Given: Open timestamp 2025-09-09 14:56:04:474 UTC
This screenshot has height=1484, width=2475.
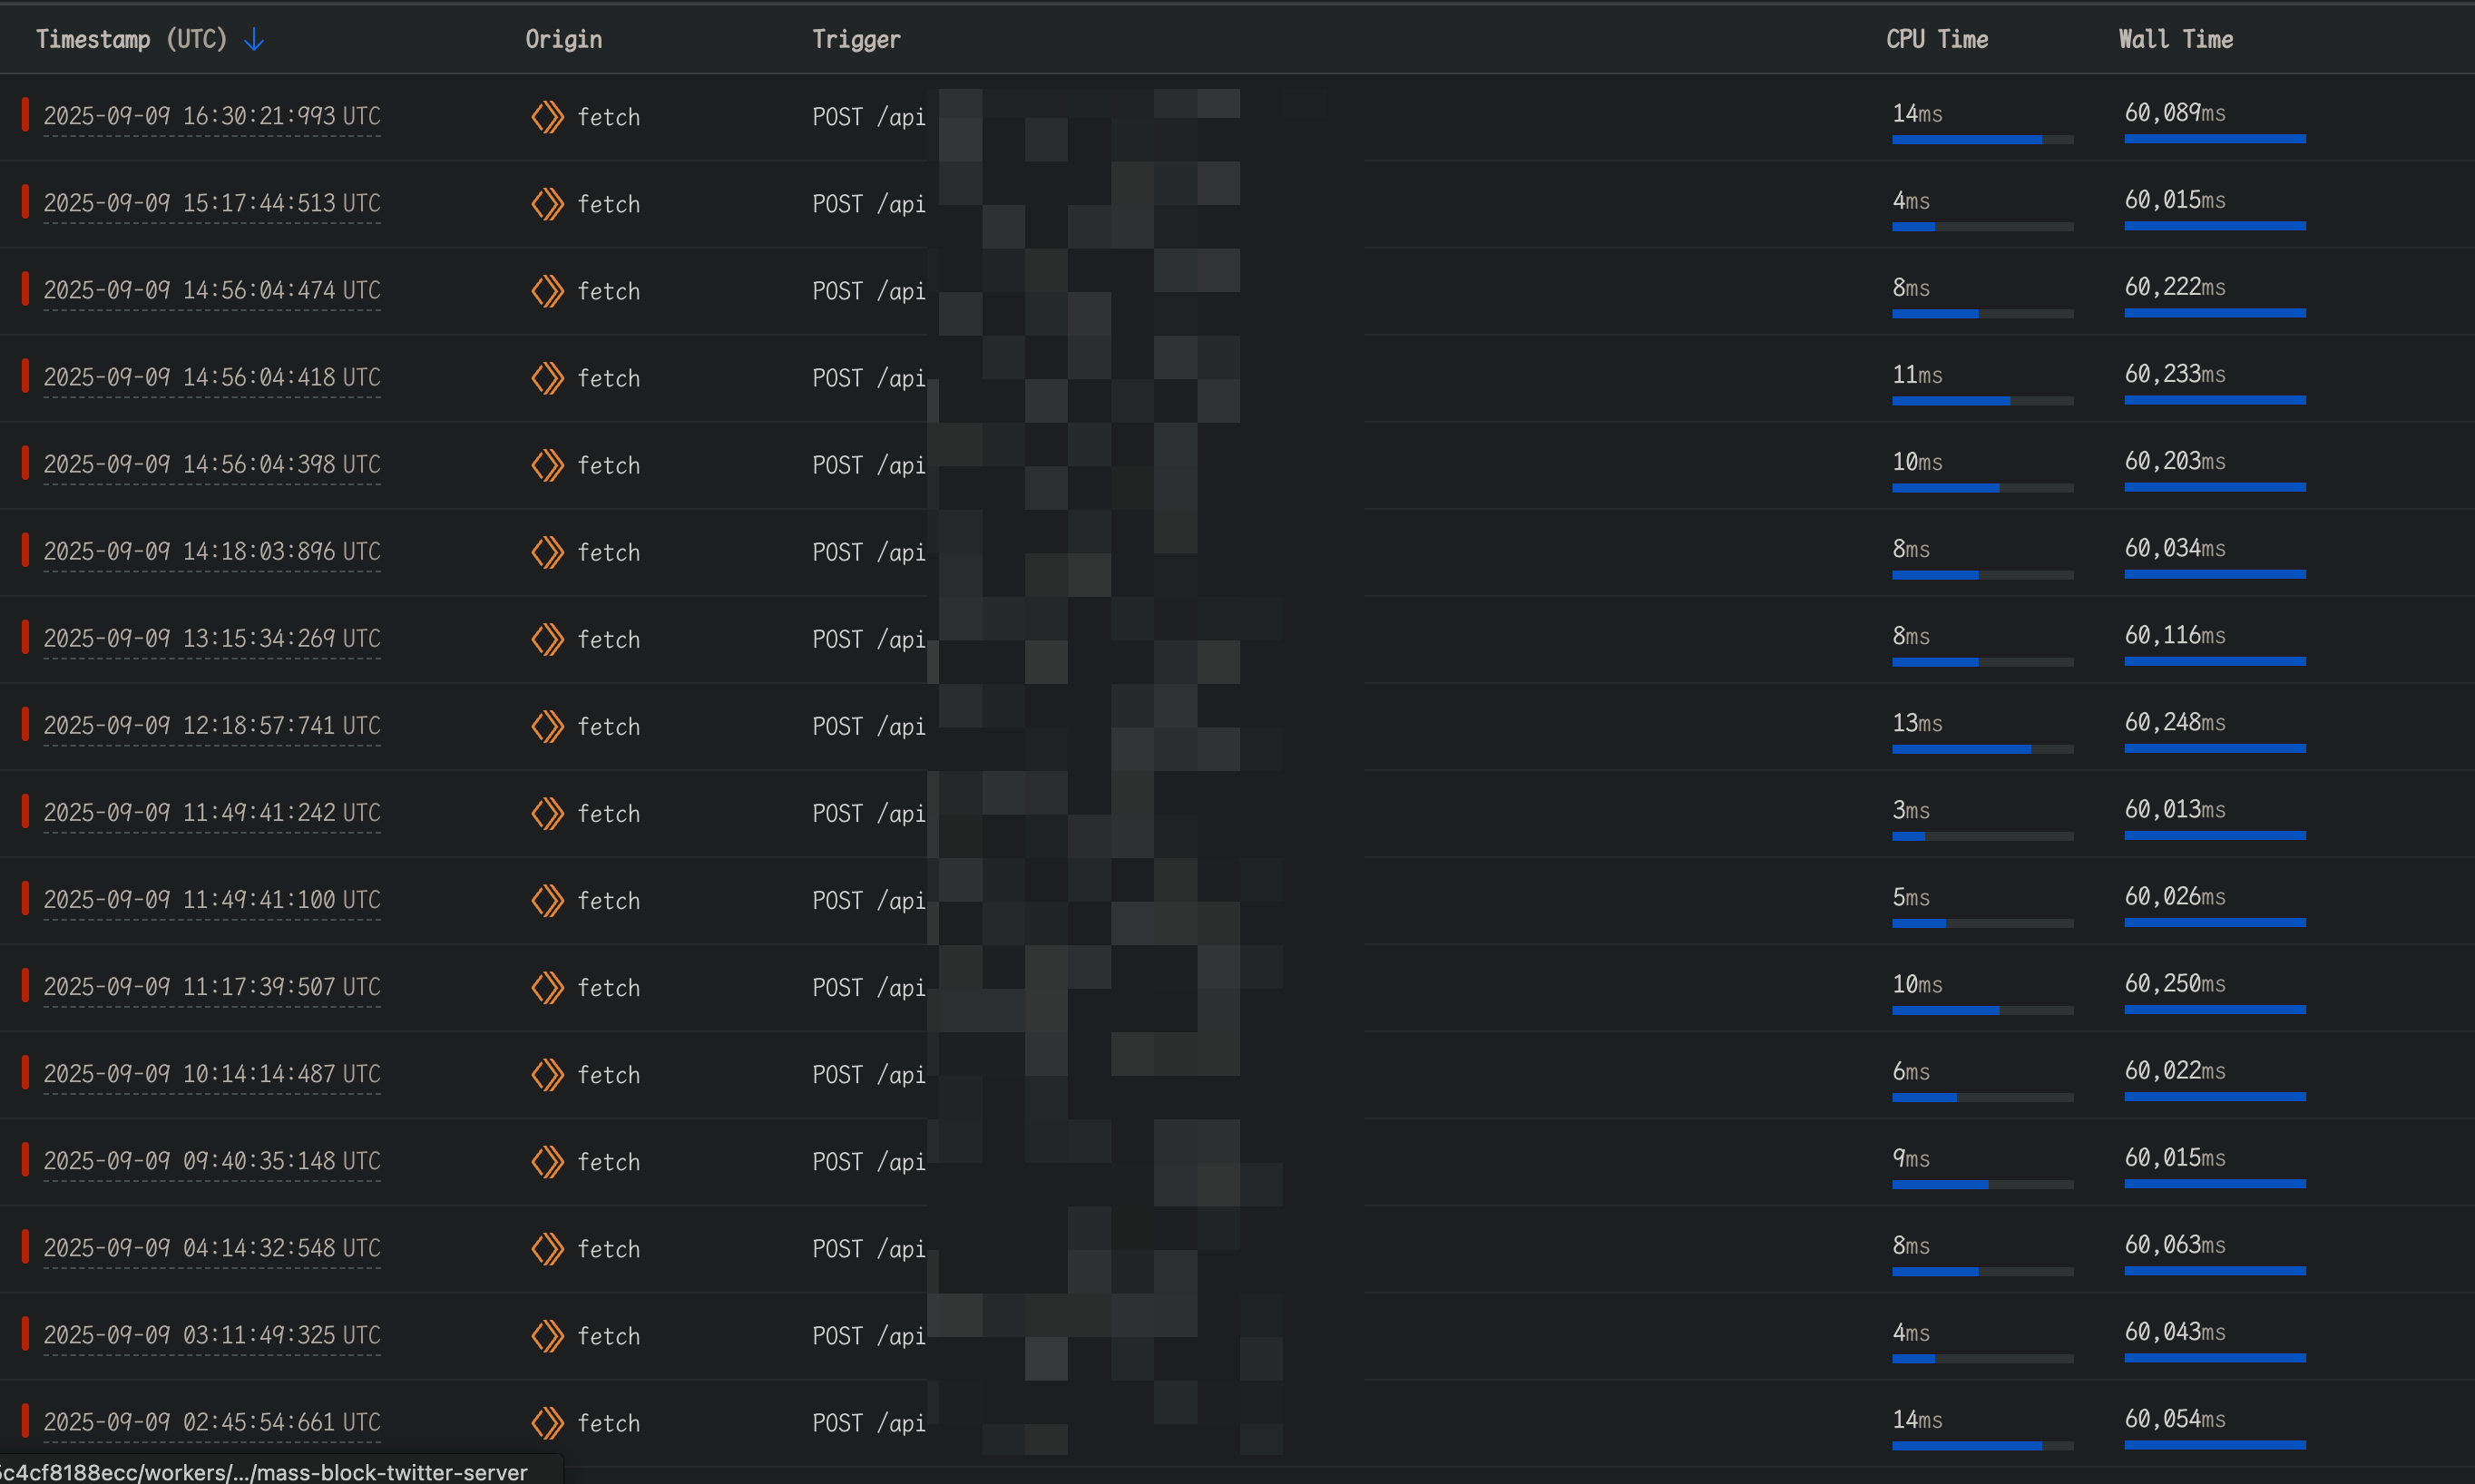Looking at the screenshot, I should click(211, 290).
